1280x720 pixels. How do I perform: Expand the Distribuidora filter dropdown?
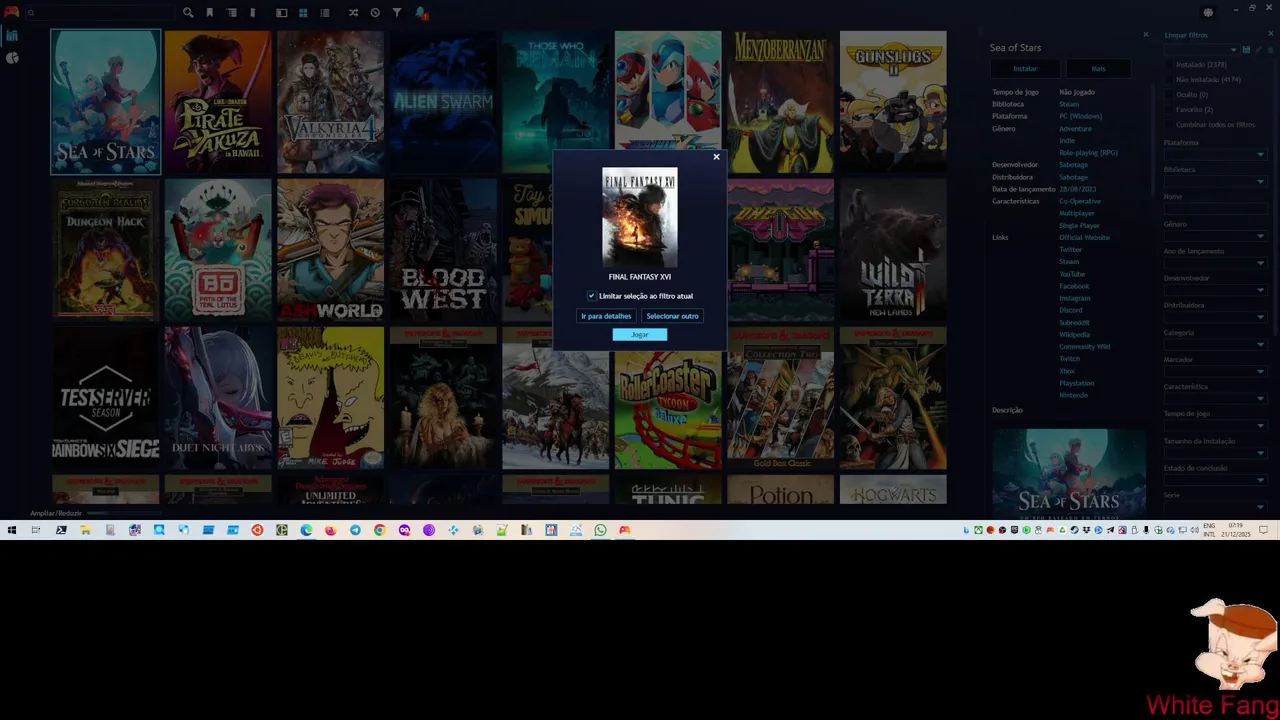[1260, 317]
